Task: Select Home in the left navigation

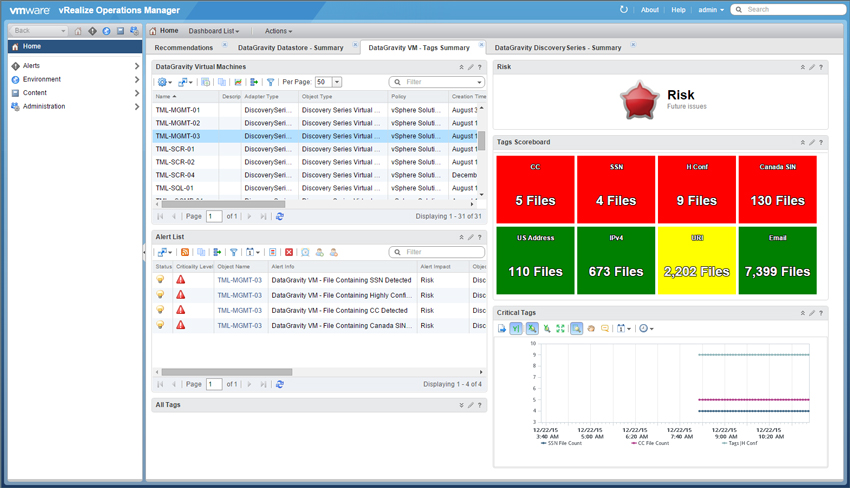Action: coord(75,47)
